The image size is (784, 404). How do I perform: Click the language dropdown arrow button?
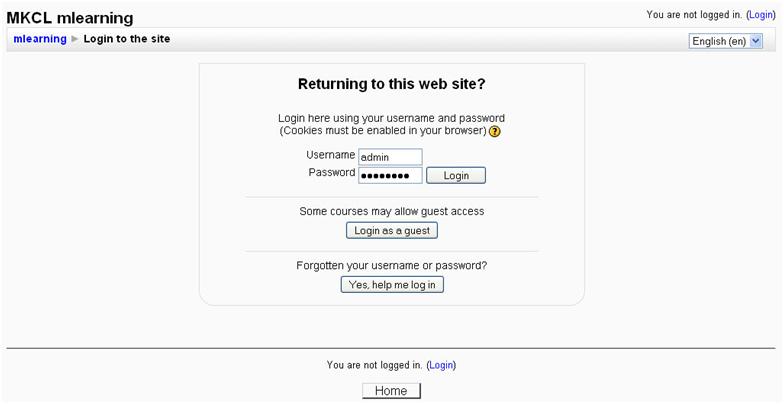[756, 41]
